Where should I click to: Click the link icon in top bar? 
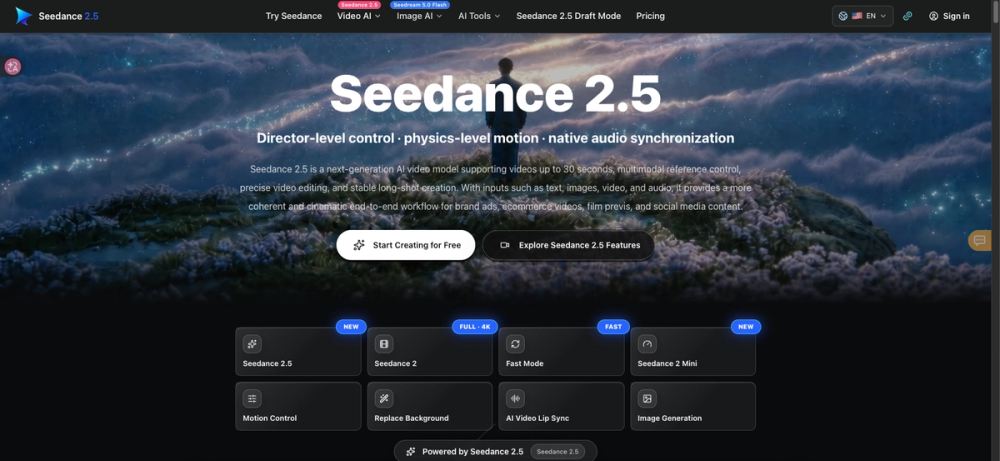[908, 16]
